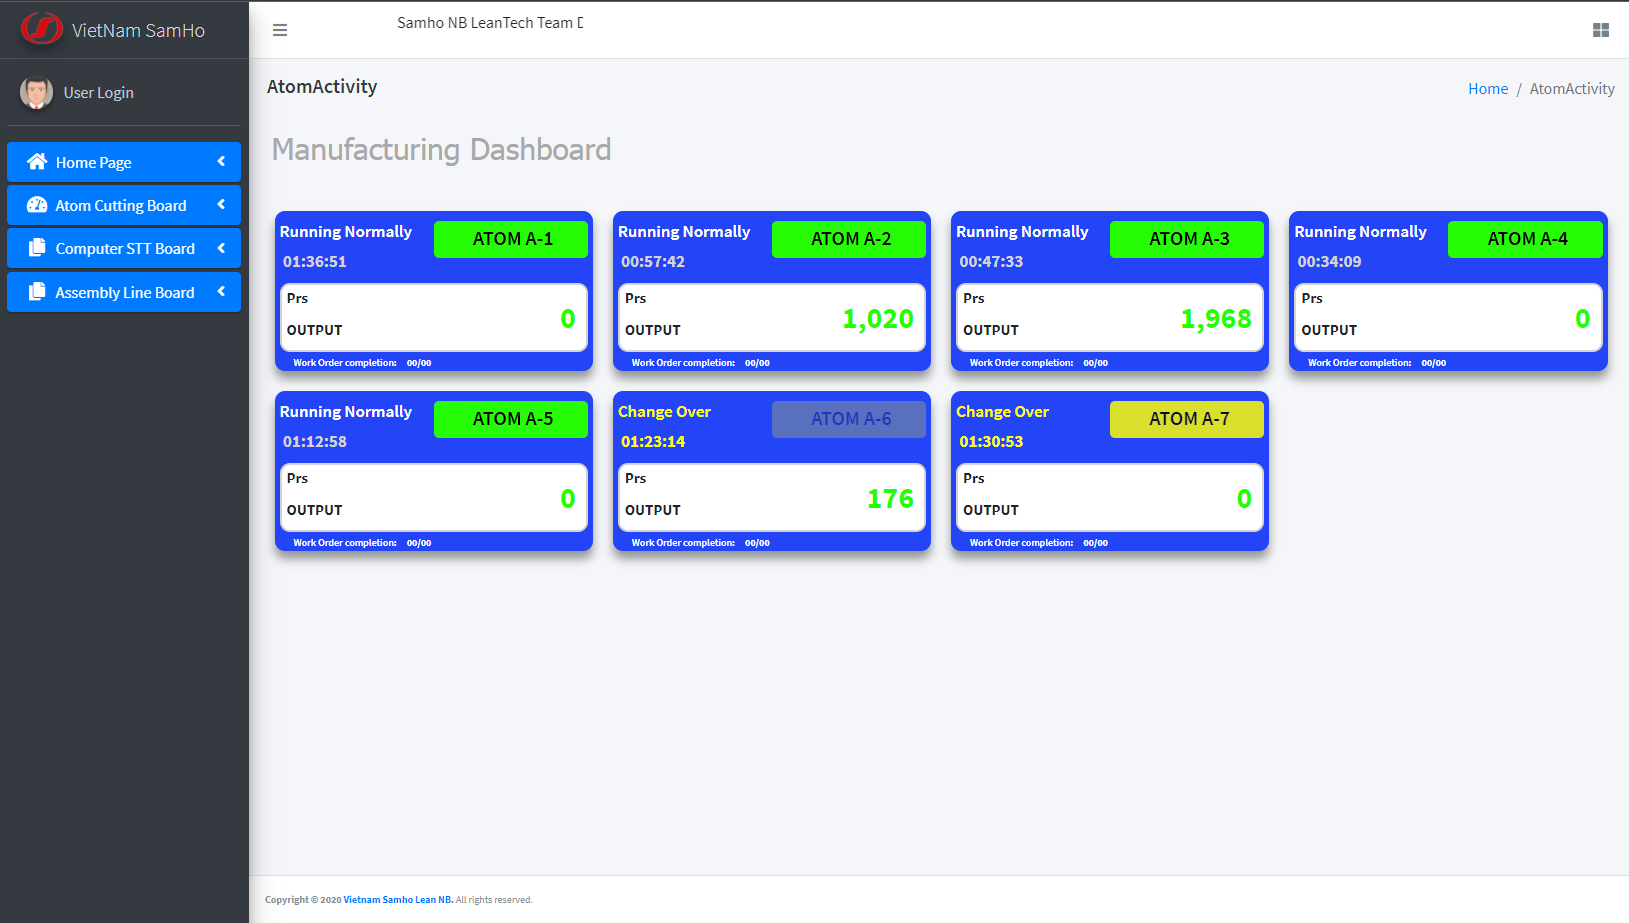Click the Home breadcrumb link
Image resolution: width=1629 pixels, height=923 pixels.
pos(1487,89)
